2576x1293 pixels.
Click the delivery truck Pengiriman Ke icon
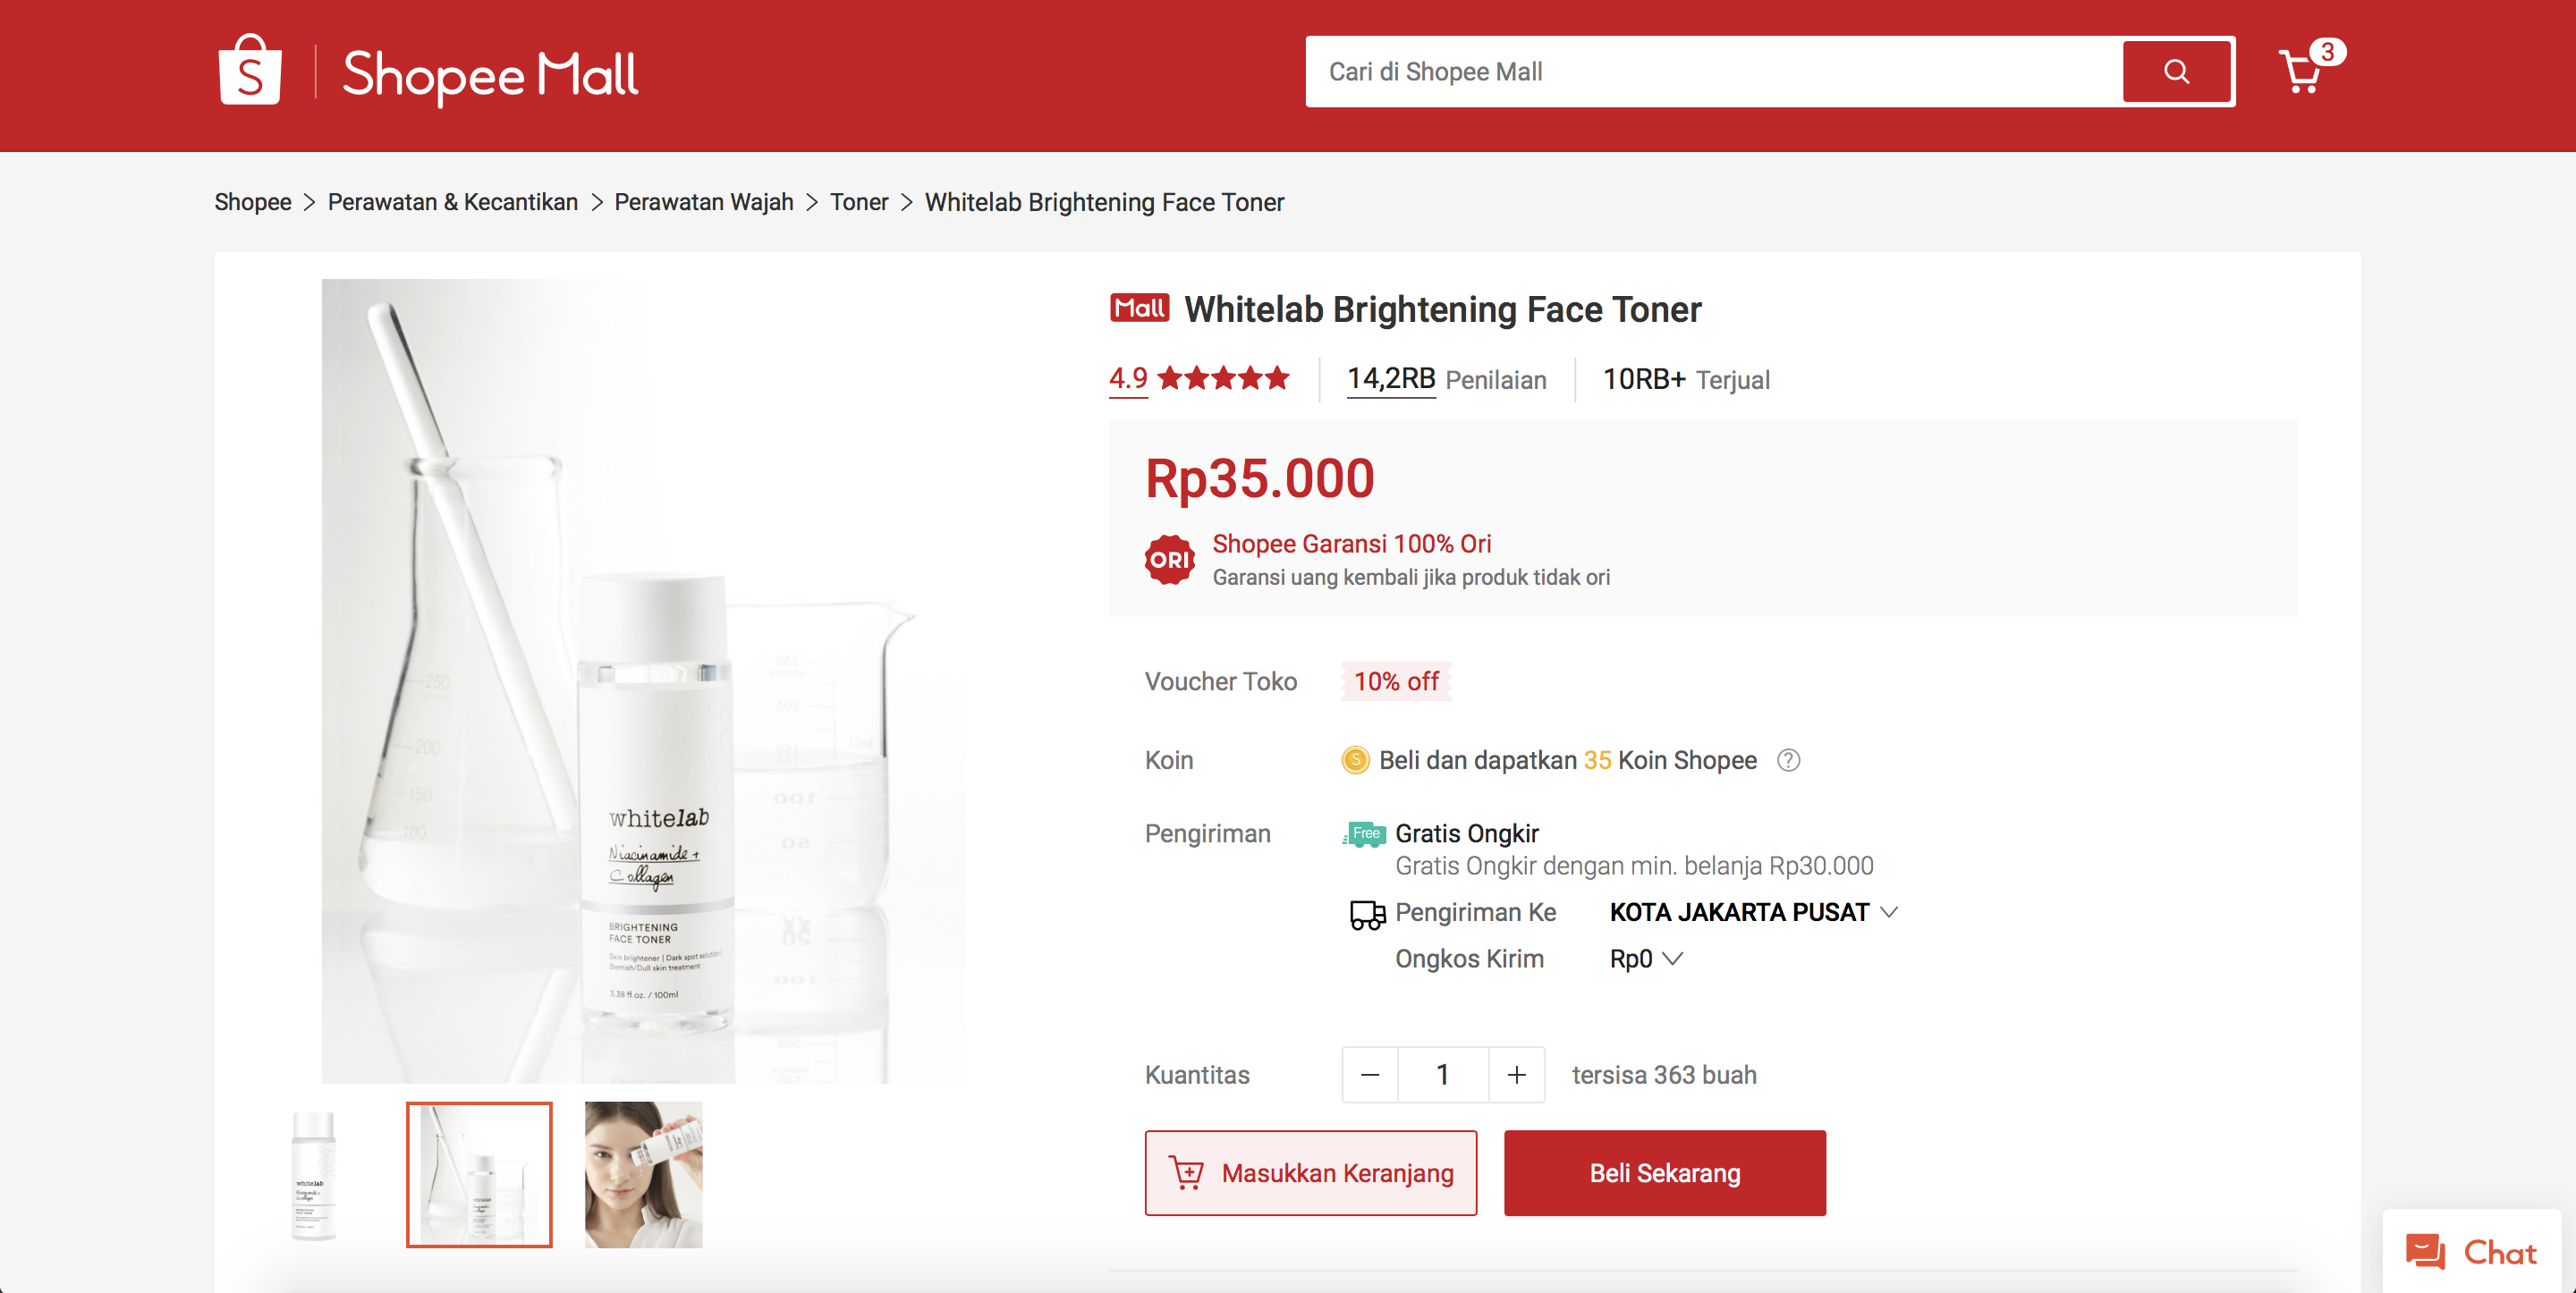(1367, 914)
